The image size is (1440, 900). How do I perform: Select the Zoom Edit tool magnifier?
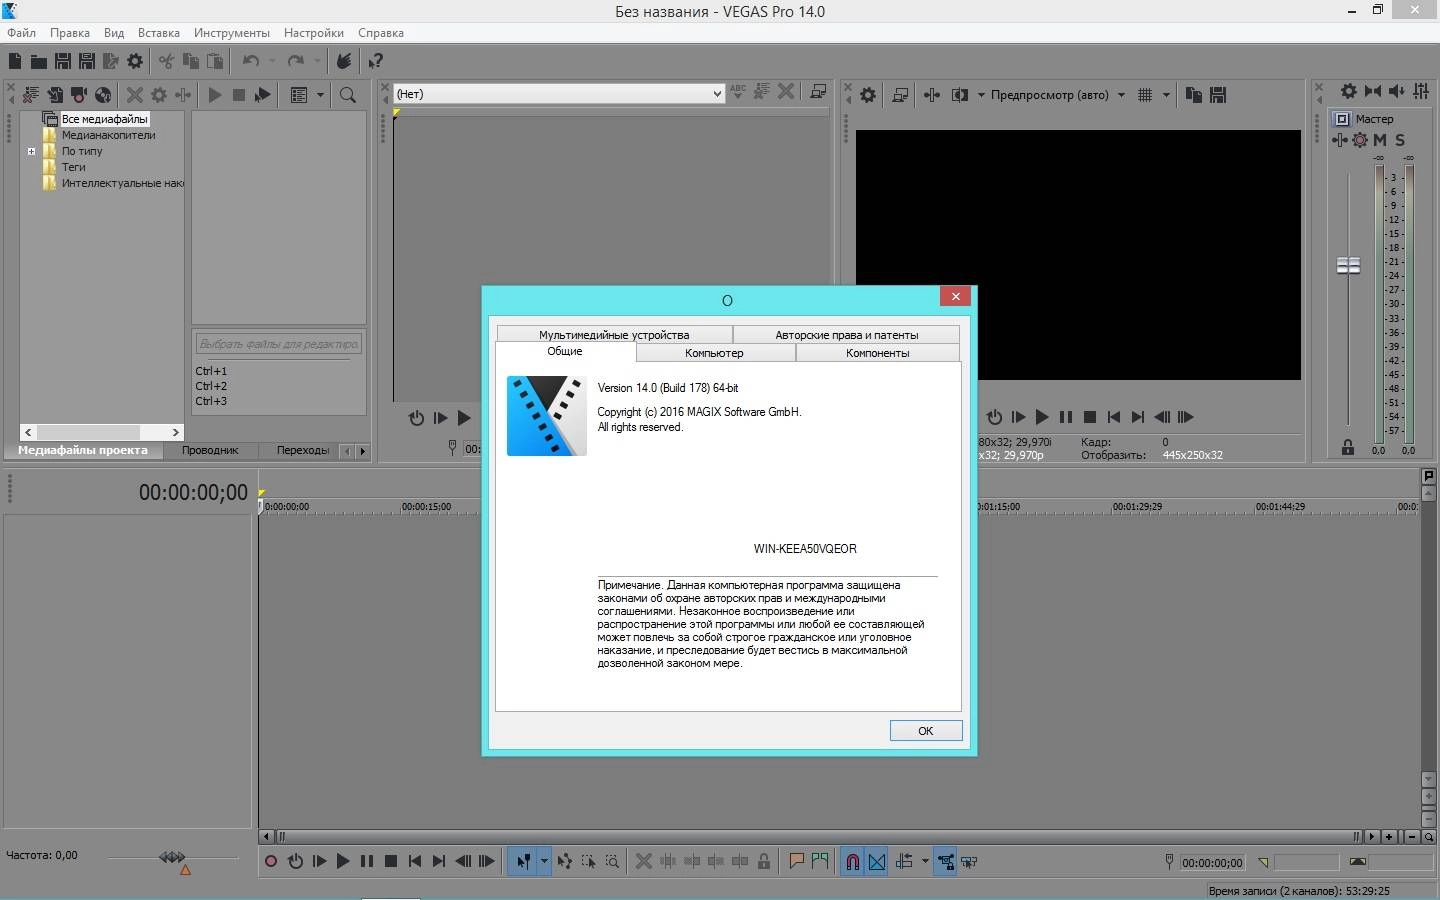(x=612, y=861)
